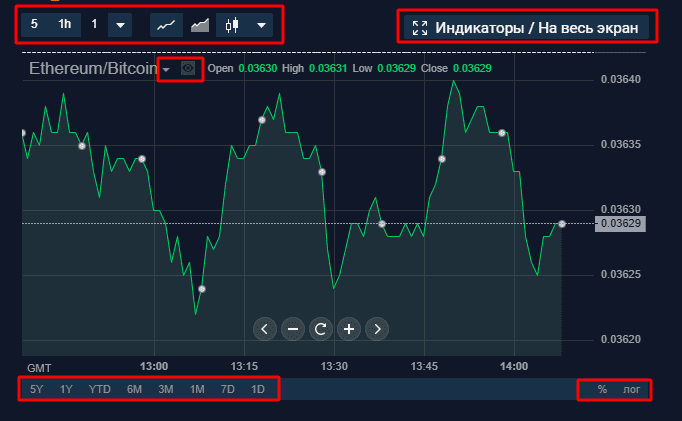Select the 3M range
Screen dimensions: 682x421
click(x=166, y=389)
